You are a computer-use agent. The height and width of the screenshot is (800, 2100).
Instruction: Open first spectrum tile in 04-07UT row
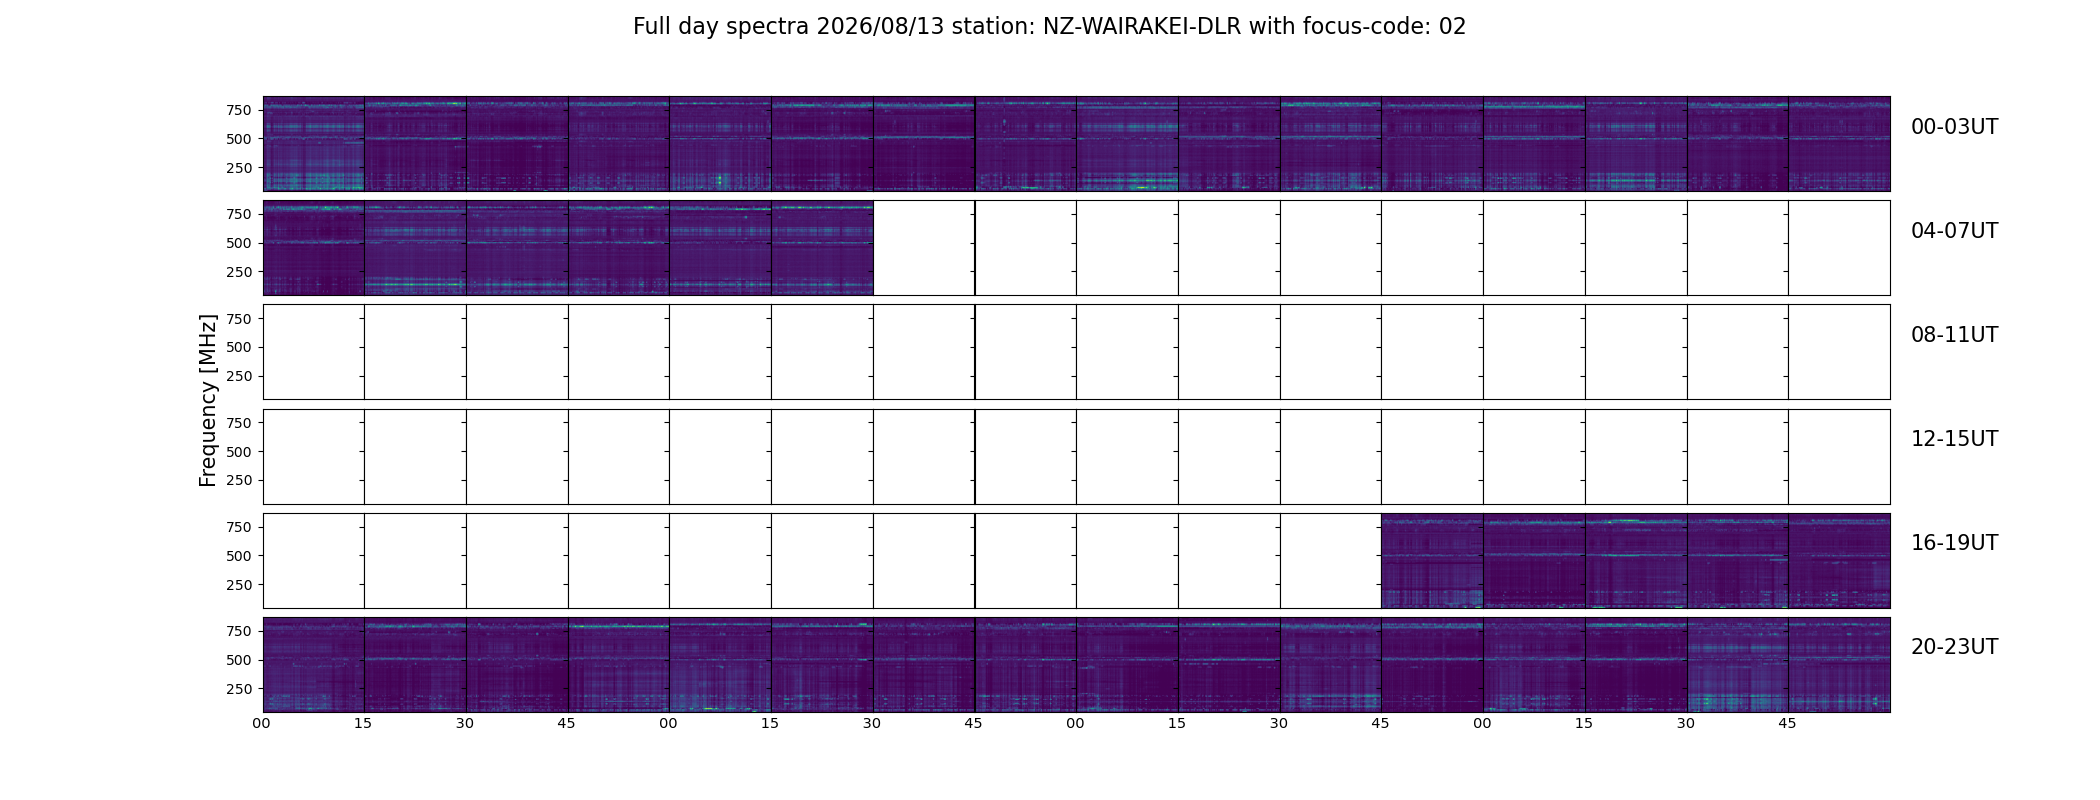(x=314, y=248)
